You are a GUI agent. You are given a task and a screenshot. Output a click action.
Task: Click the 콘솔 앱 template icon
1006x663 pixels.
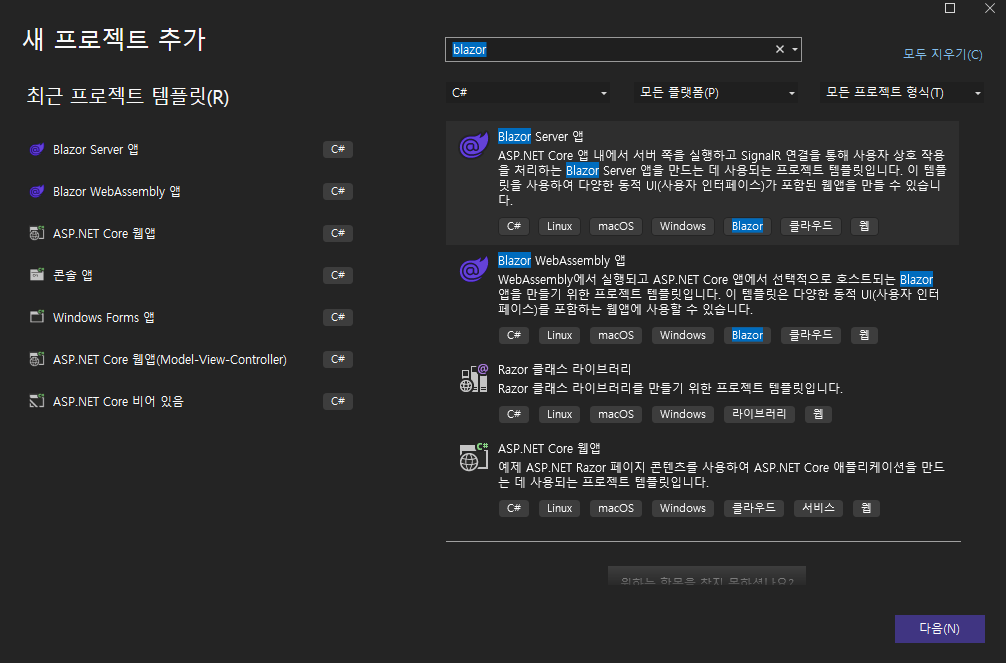37,275
